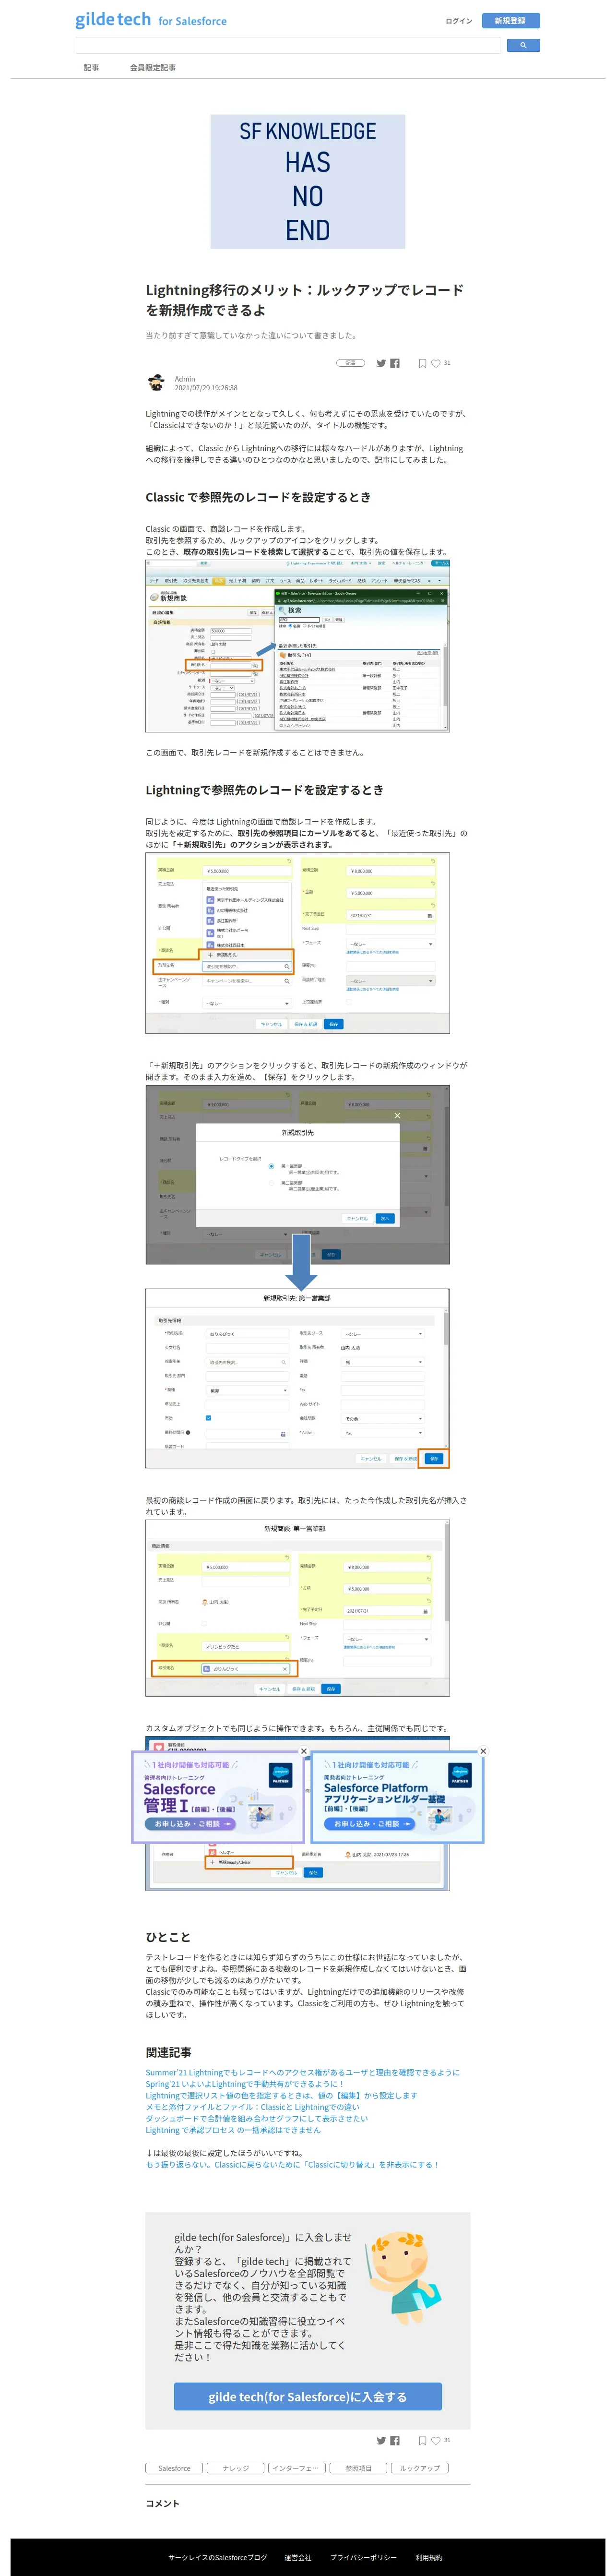Bookmark the article using top bookmark icon
Viewport: 616px width, 2576px height.
(422, 363)
